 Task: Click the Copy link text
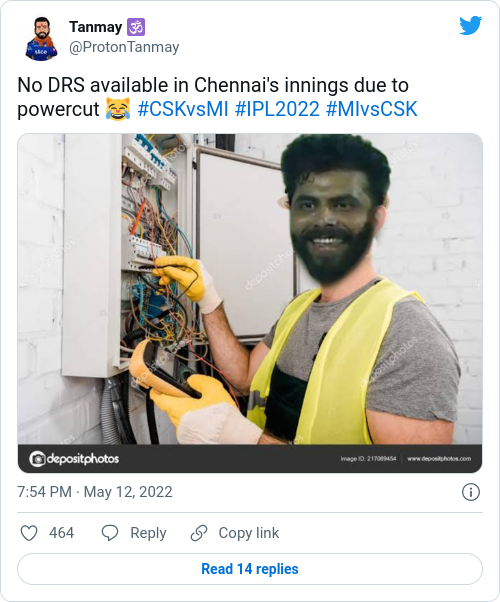click(249, 533)
